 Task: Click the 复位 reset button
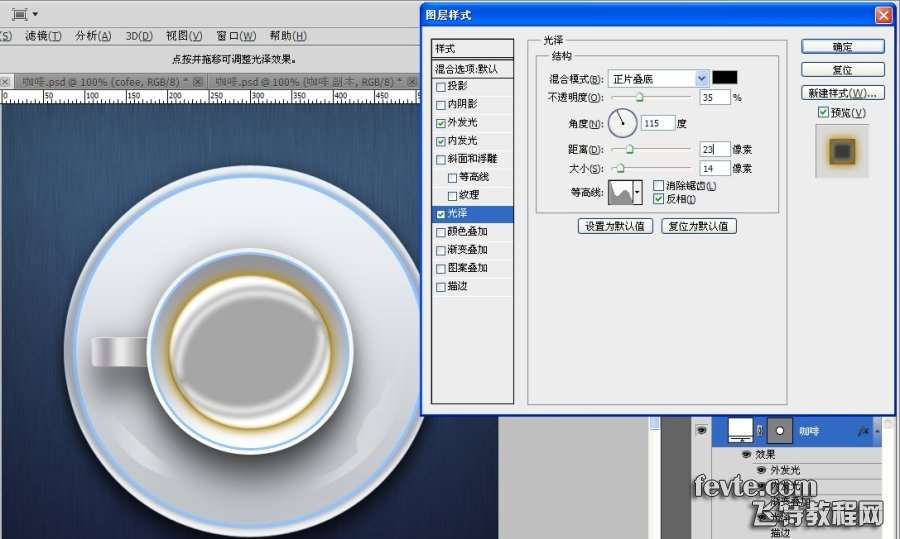point(843,69)
